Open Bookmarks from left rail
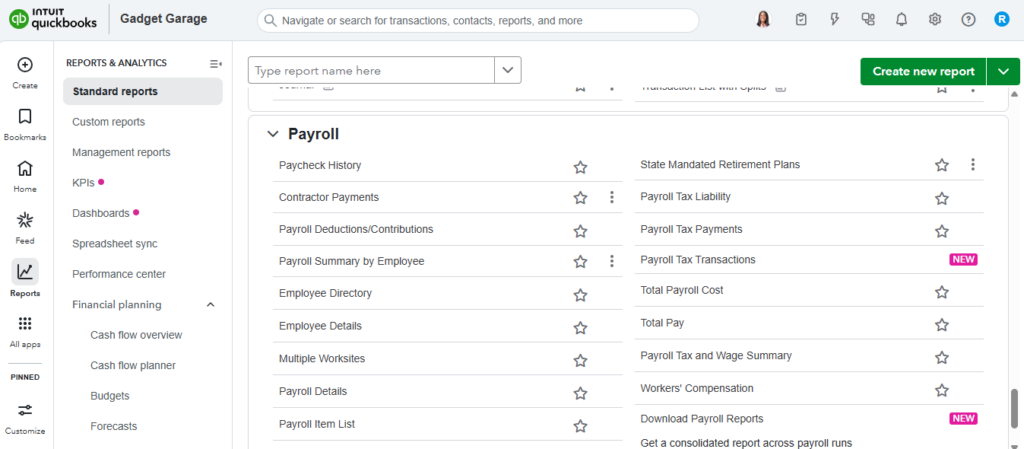 tap(25, 117)
